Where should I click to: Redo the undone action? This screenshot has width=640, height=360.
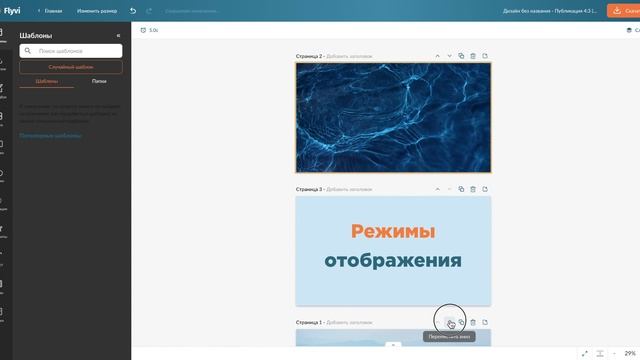tap(149, 11)
